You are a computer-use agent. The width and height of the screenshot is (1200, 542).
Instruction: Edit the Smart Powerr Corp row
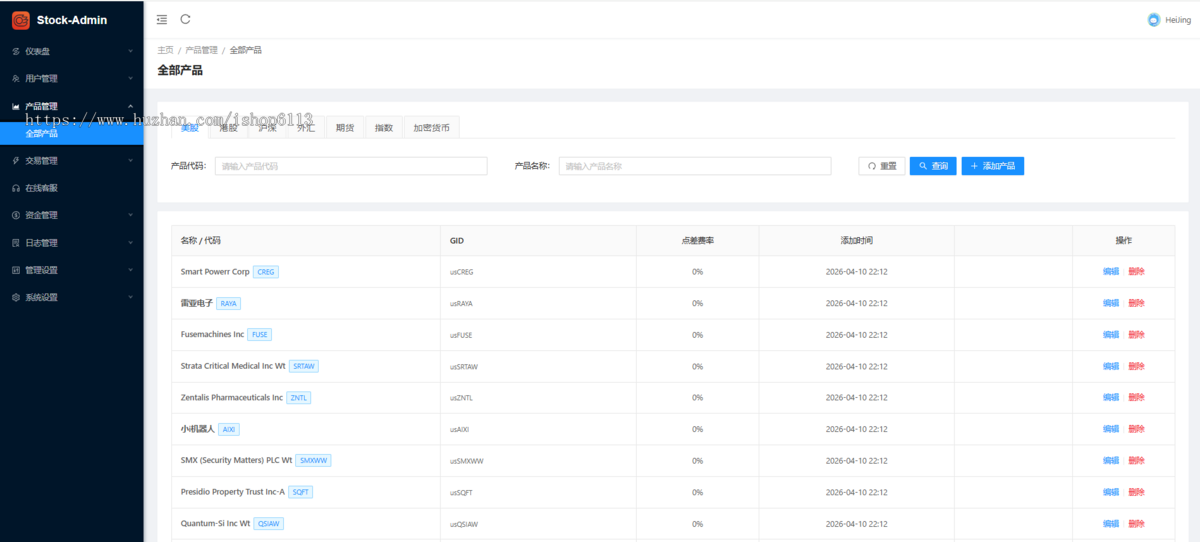[1111, 272]
